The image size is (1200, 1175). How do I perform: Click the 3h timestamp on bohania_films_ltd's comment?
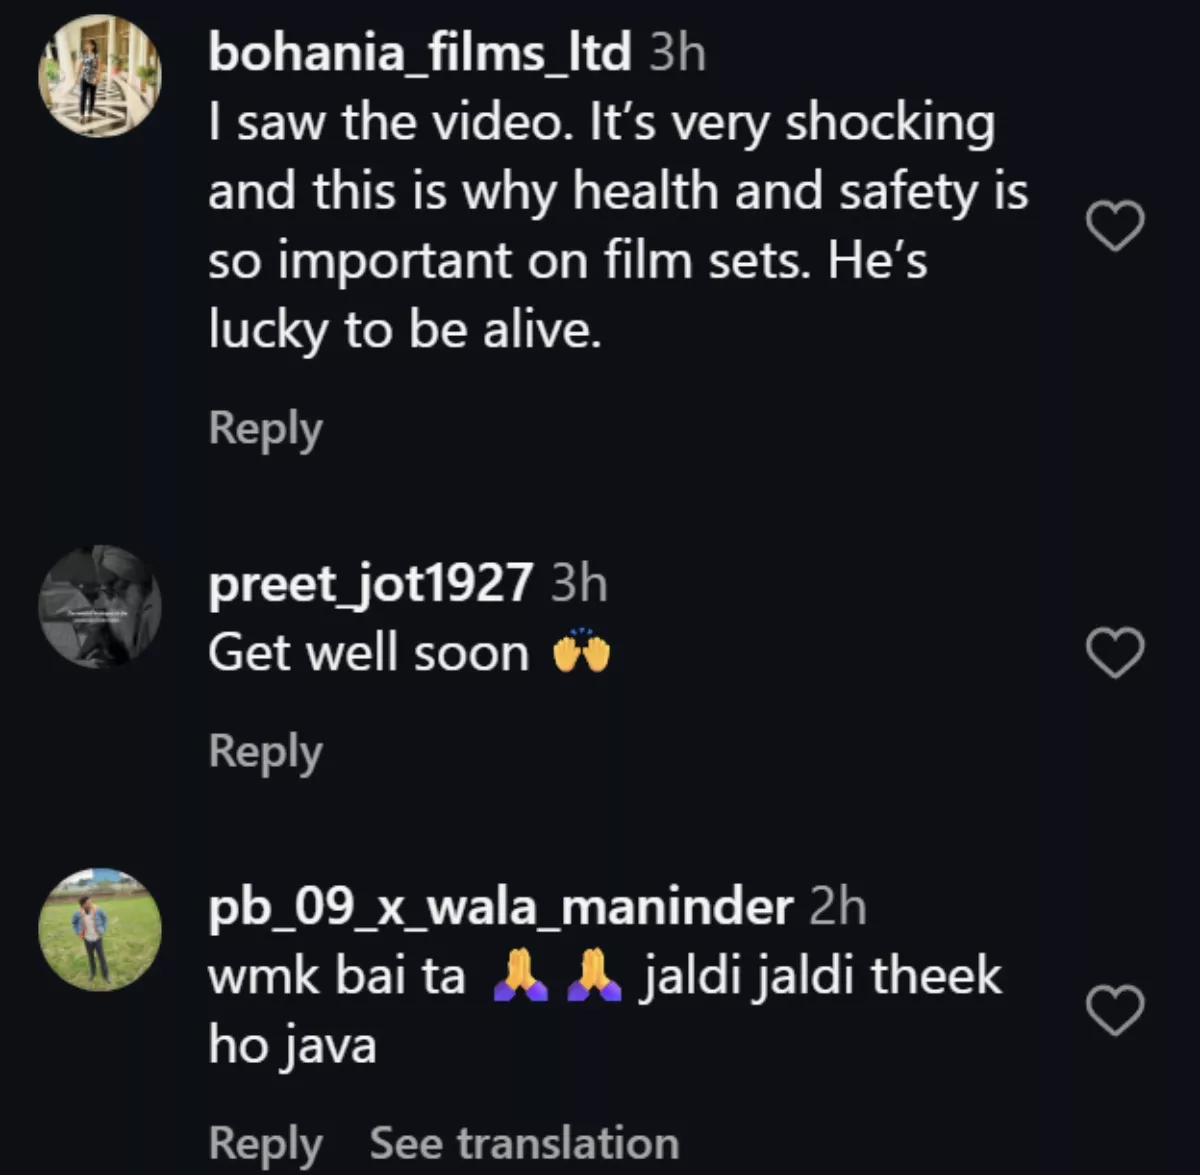pyautogui.click(x=677, y=52)
